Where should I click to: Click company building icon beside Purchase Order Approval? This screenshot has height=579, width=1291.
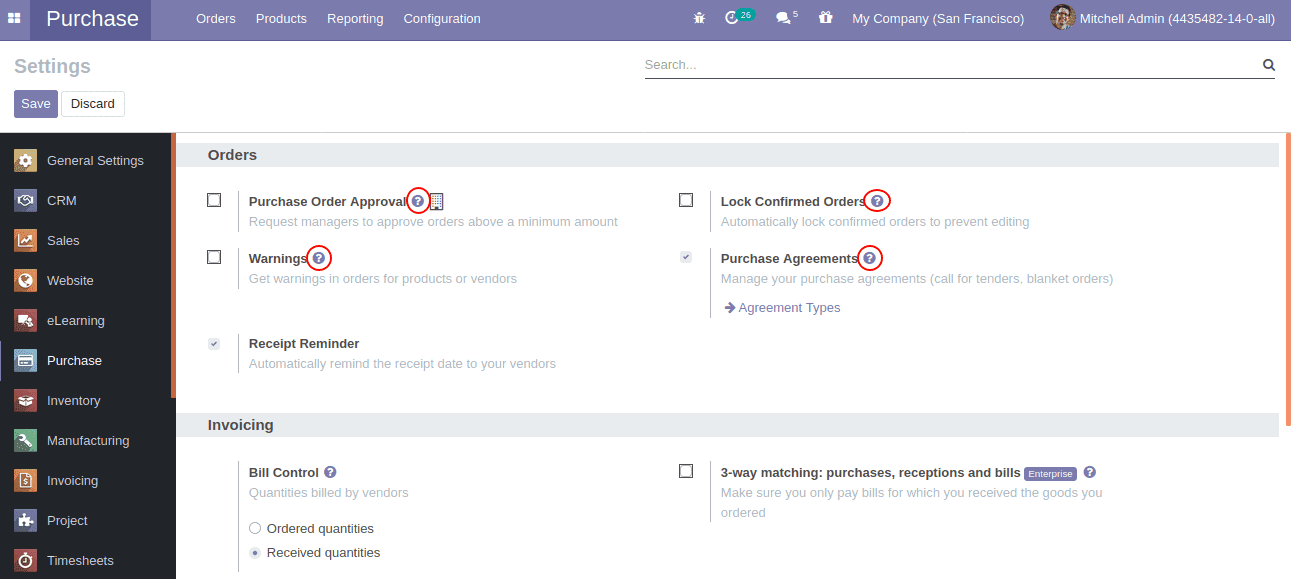(437, 201)
